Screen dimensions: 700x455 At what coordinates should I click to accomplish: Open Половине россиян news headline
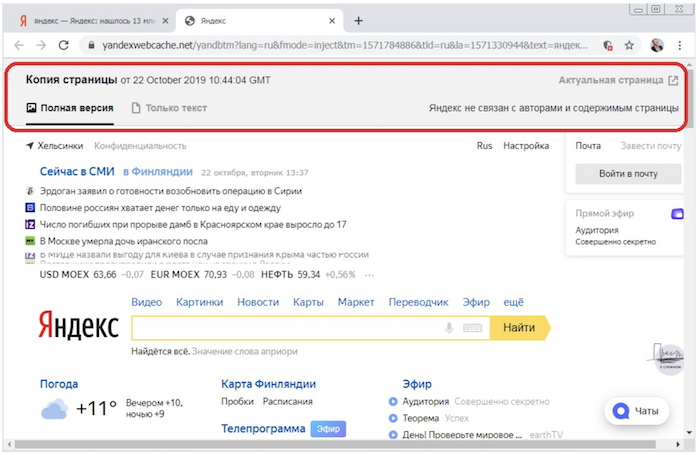click(160, 208)
